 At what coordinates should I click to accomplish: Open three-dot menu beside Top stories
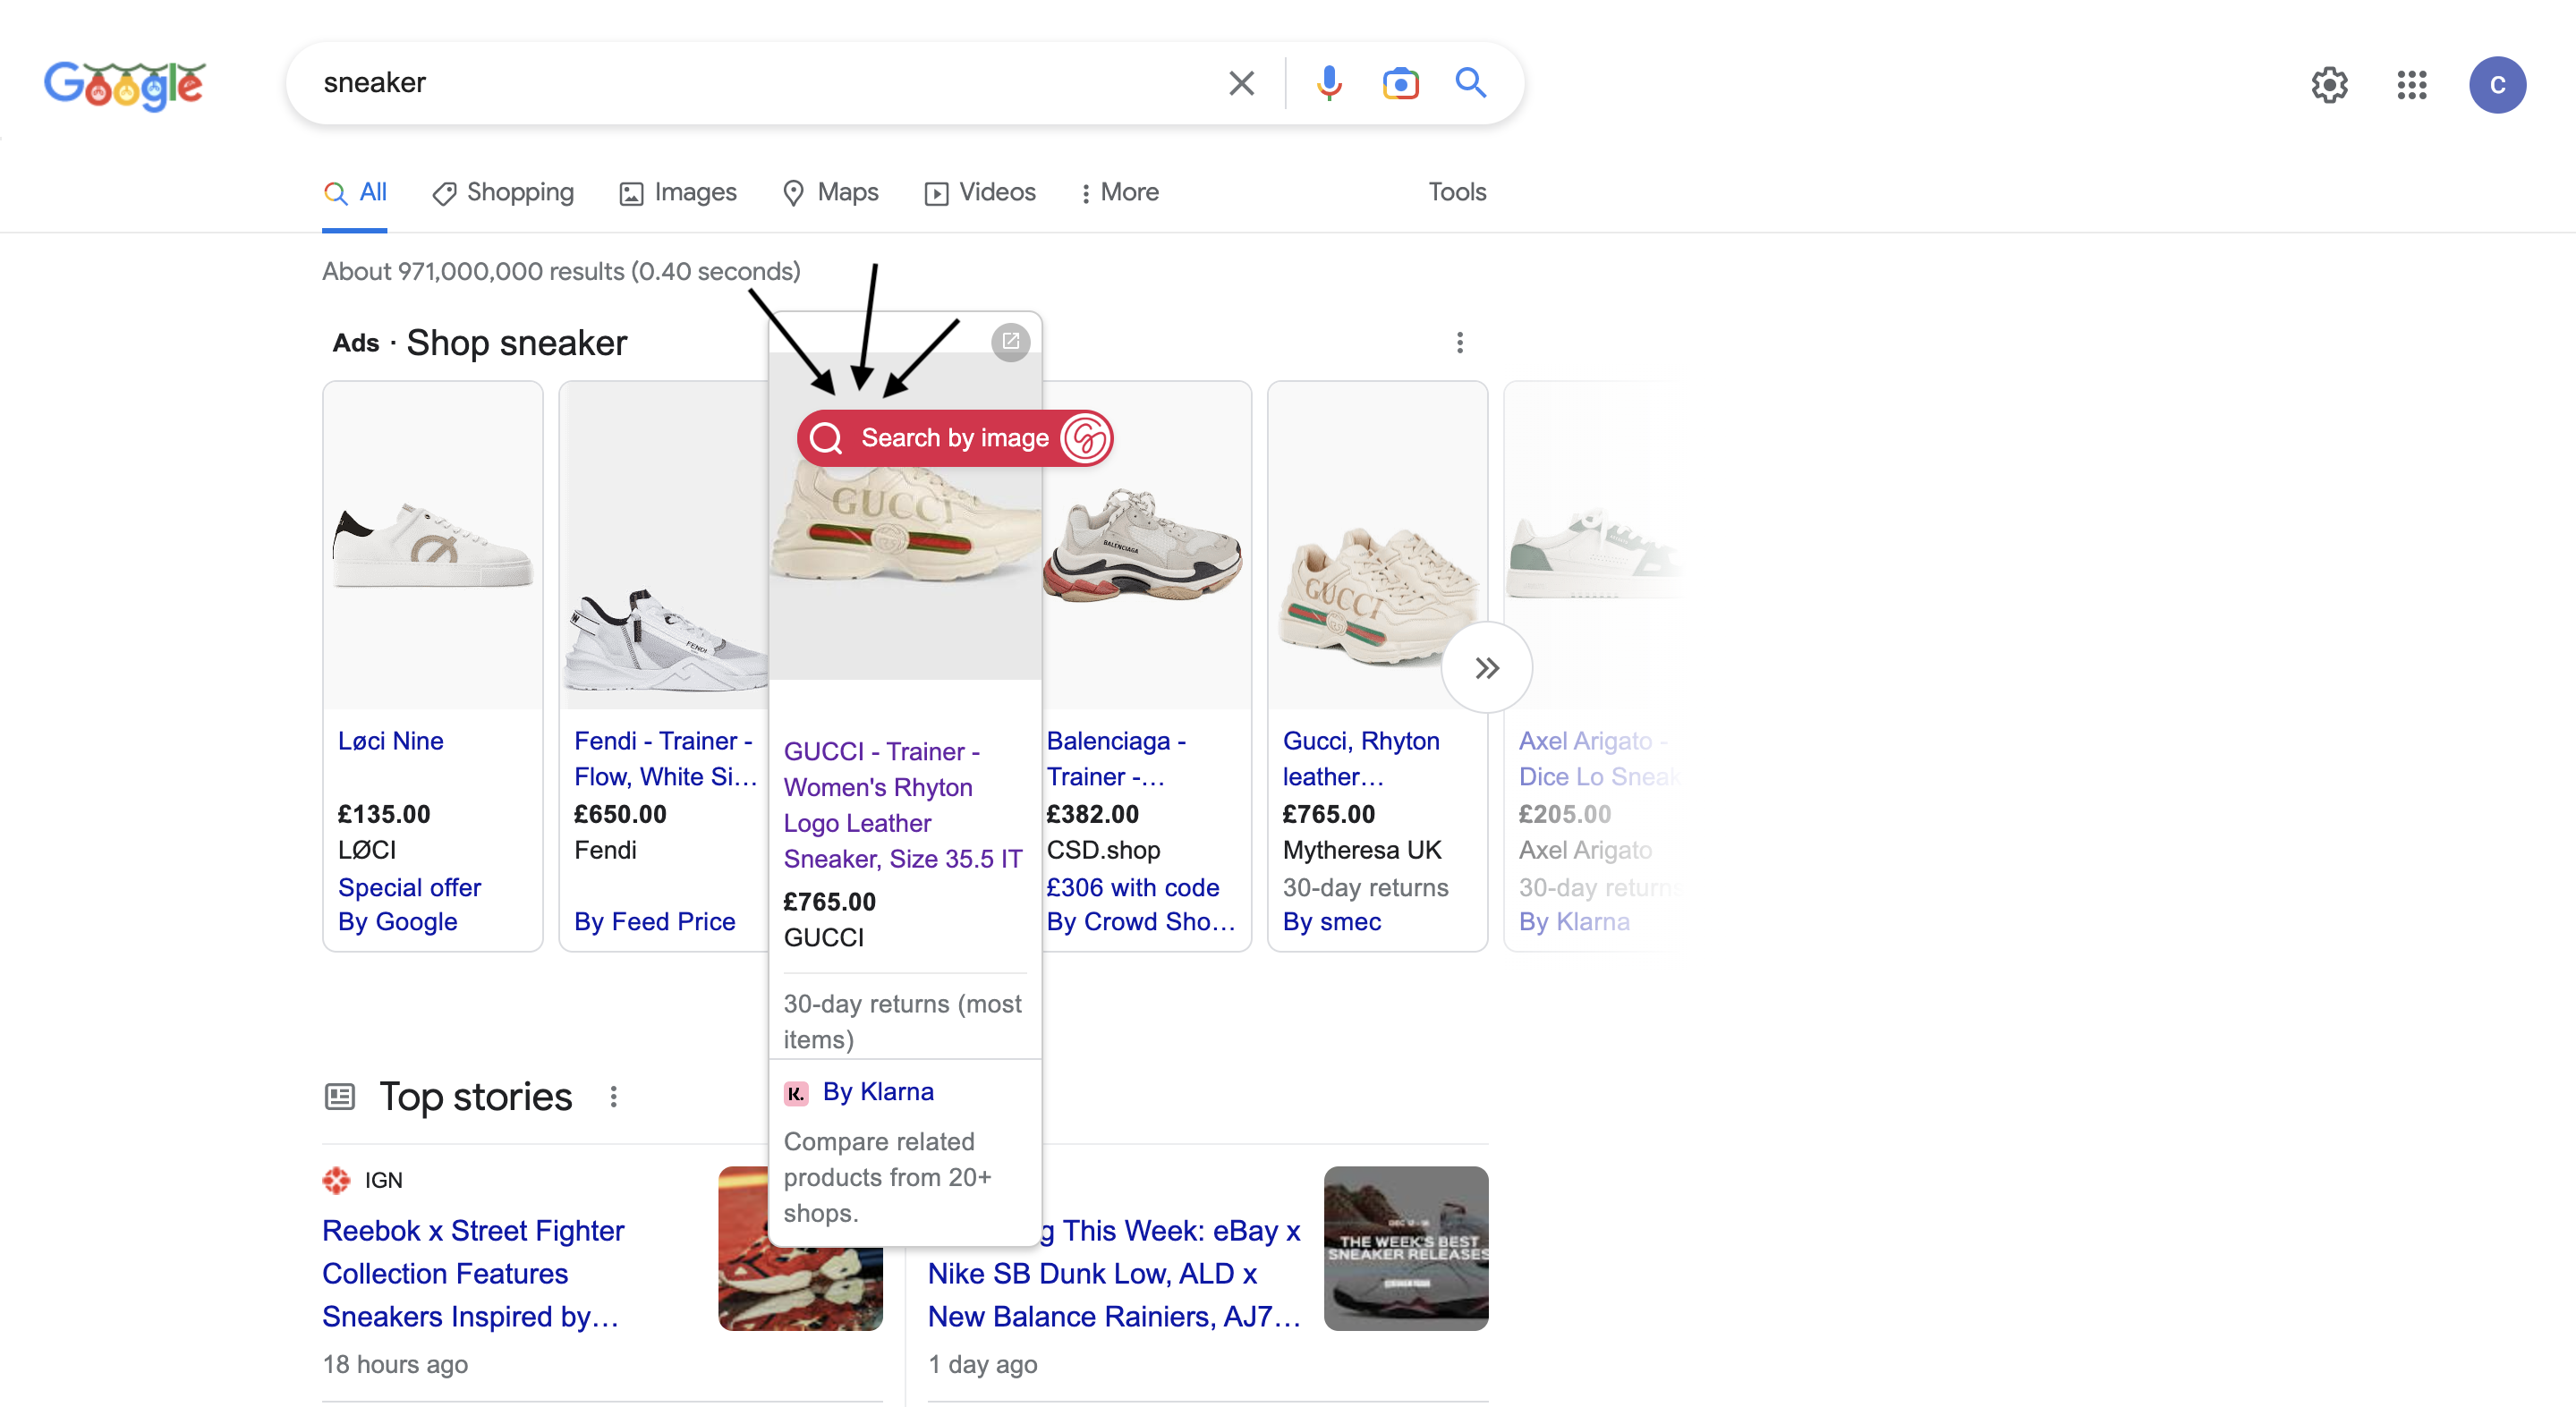613,1097
